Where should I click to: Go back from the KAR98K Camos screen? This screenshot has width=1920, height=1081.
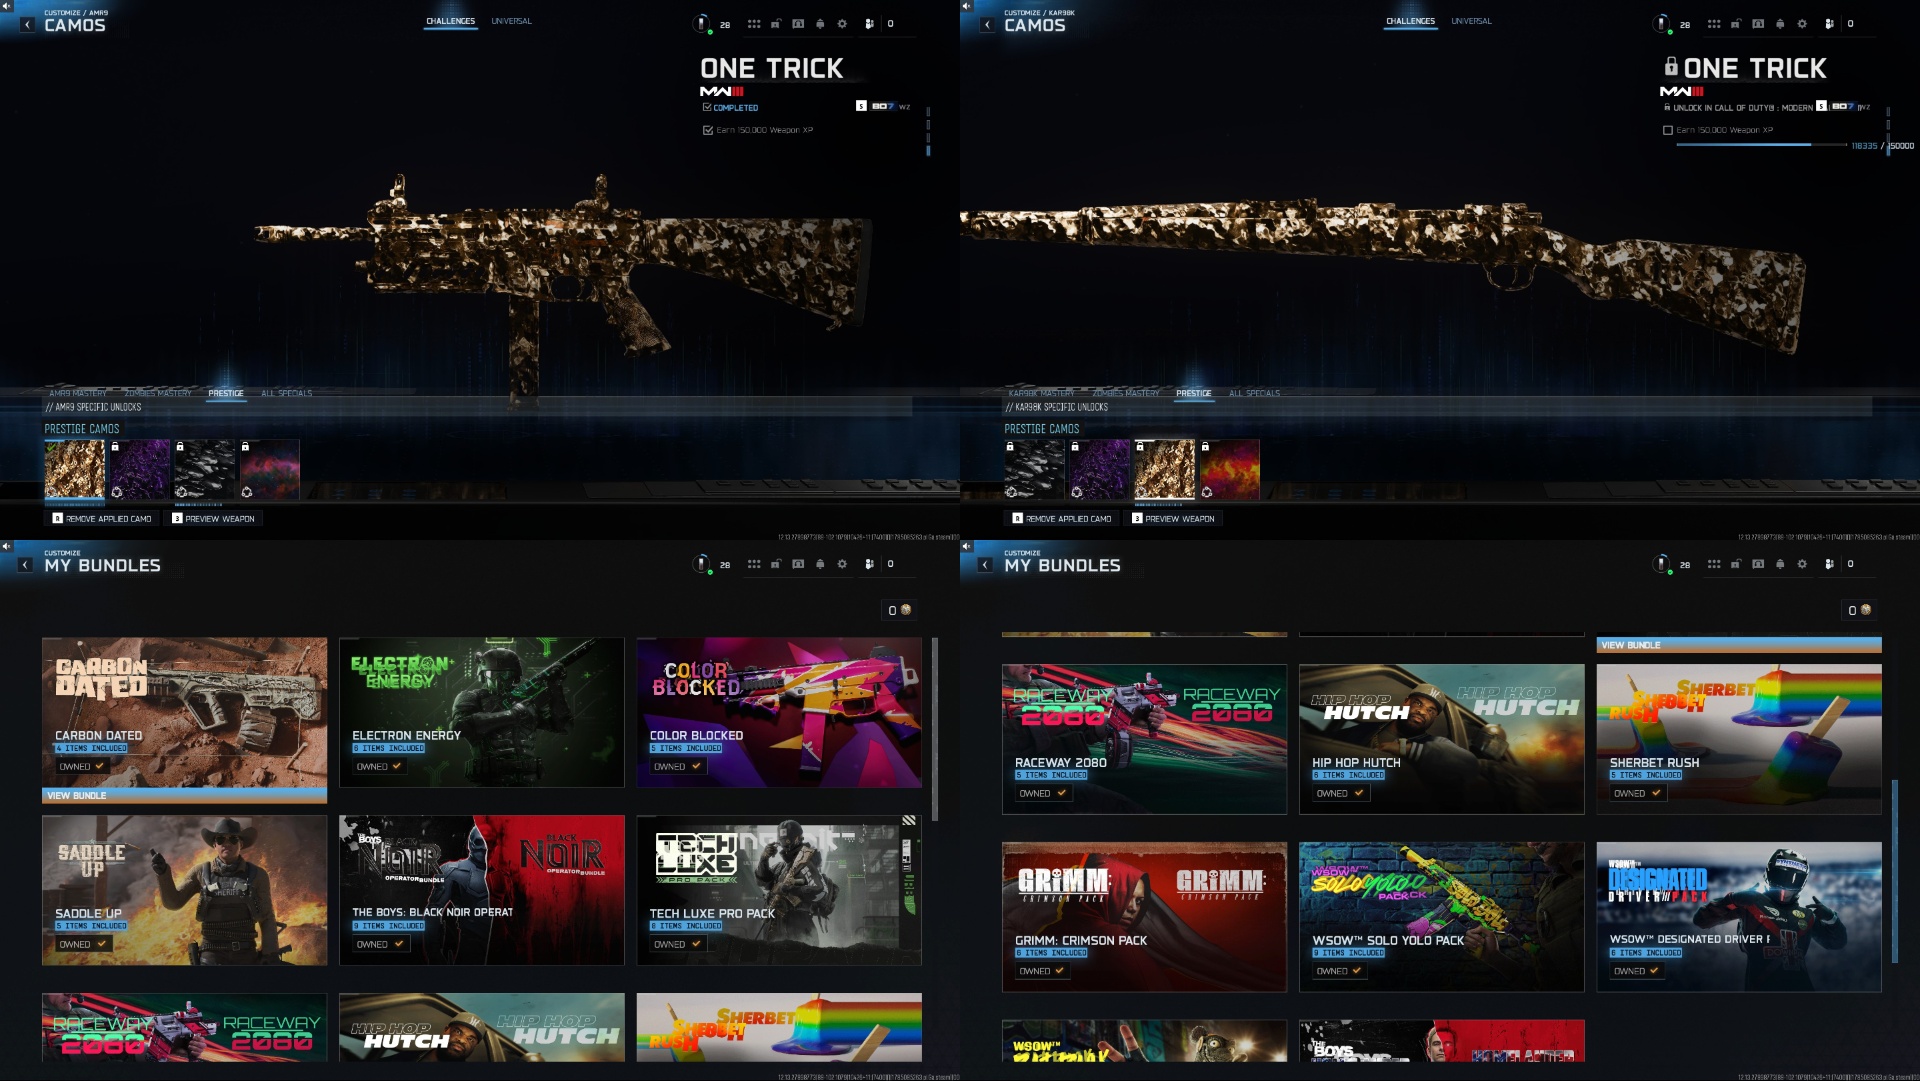click(x=987, y=25)
